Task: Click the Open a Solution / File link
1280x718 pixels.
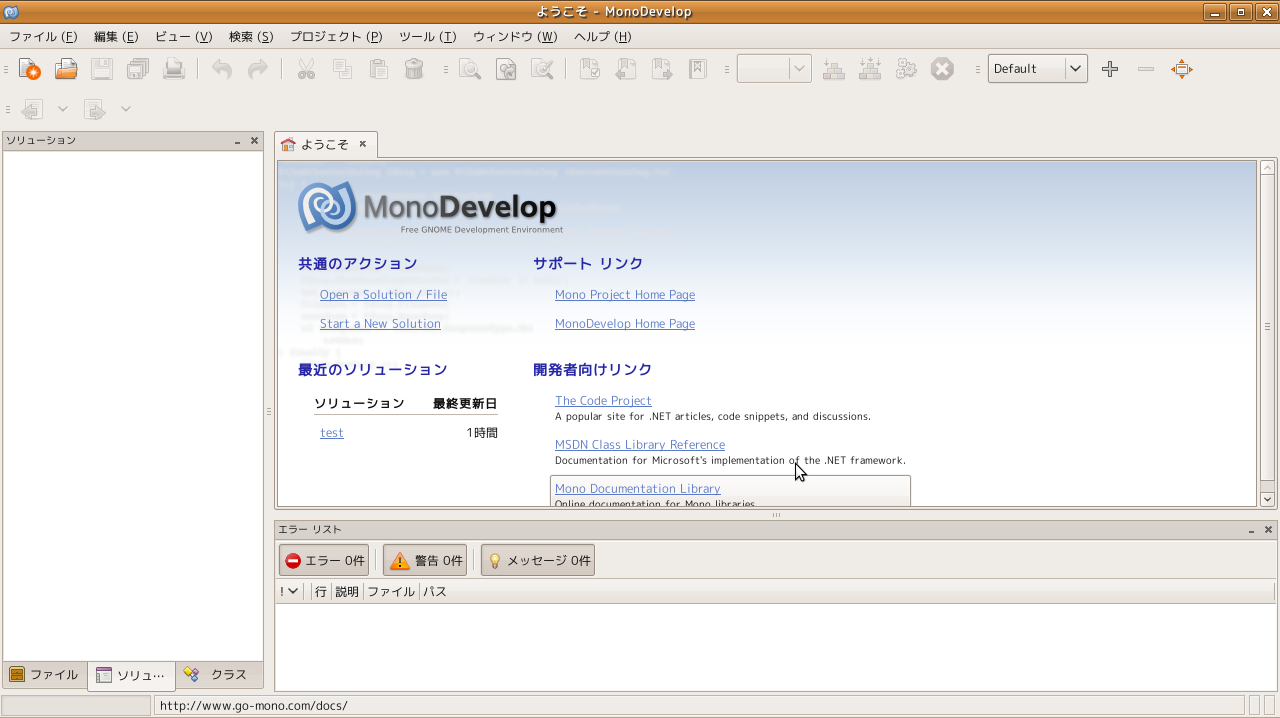Action: [383, 295]
